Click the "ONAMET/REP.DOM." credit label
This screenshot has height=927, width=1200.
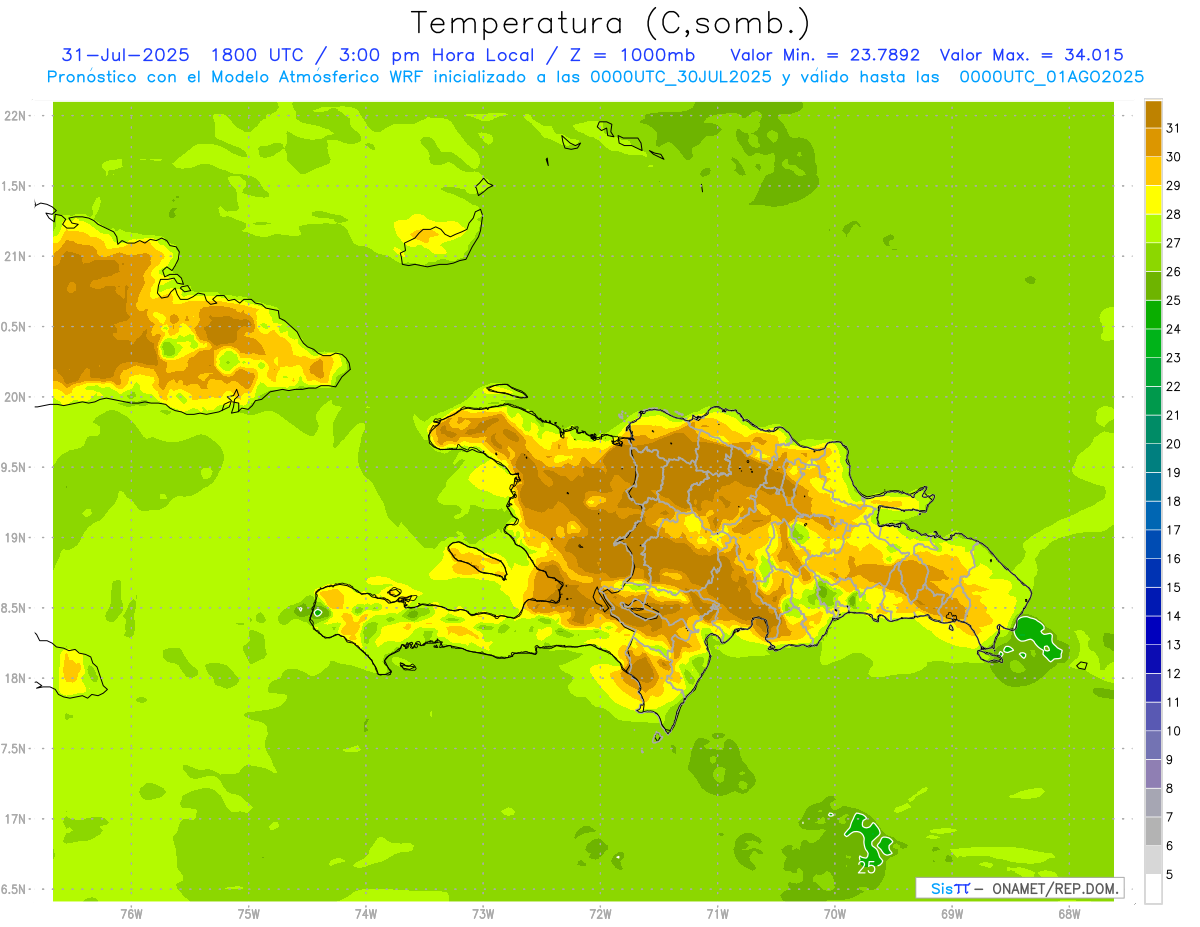click(1054, 888)
